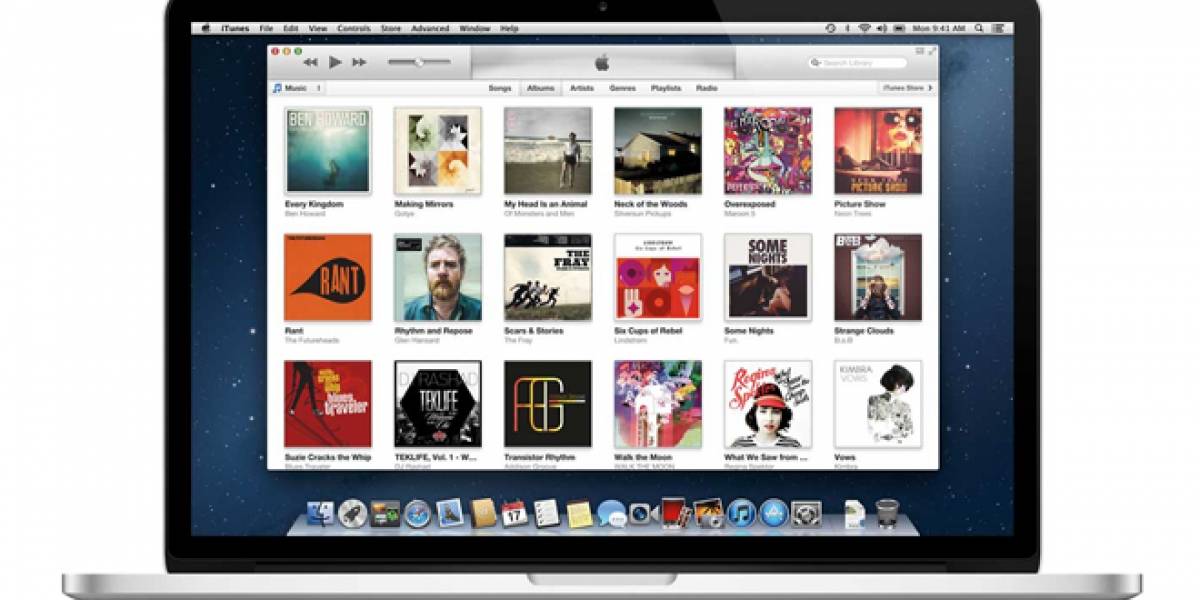The width and height of the screenshot is (1200, 600).
Task: Click the Search Library field
Action: [859, 62]
